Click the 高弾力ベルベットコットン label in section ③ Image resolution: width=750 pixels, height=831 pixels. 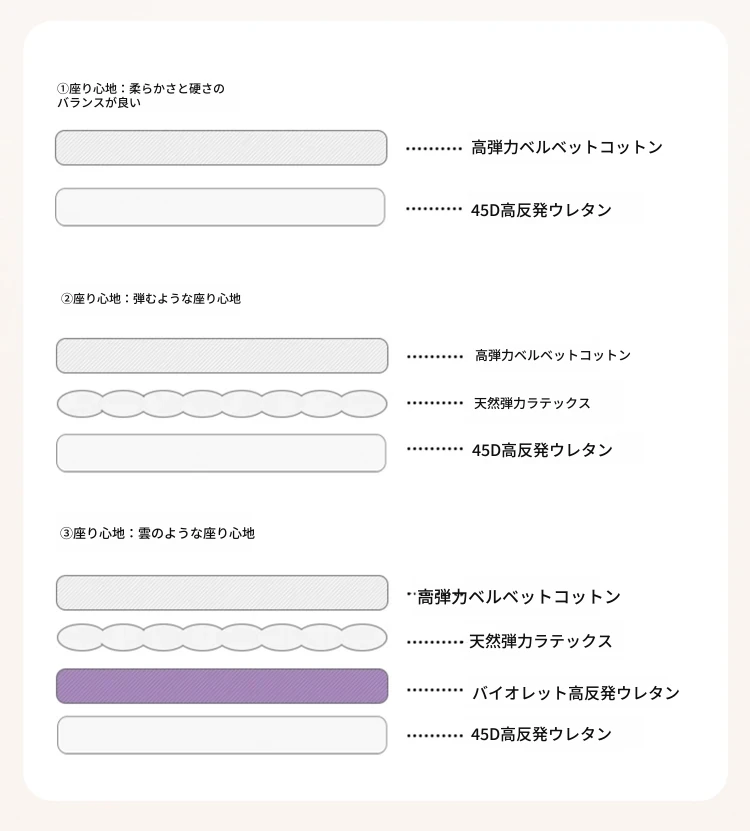(x=519, y=597)
